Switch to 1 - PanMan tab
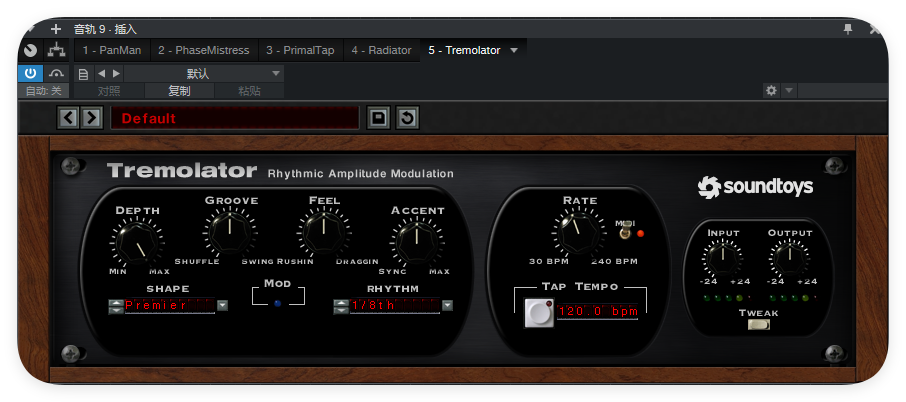The height and width of the screenshot is (402, 906). [112, 50]
